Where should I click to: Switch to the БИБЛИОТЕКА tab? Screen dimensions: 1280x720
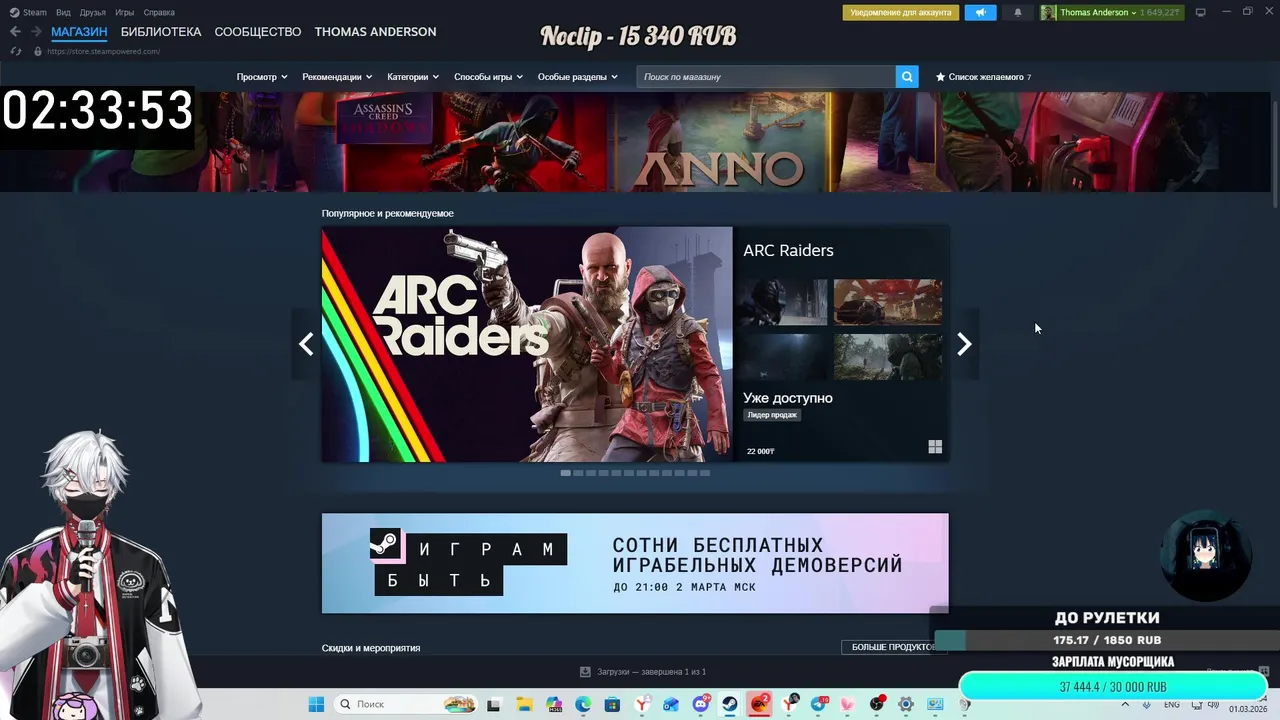(x=161, y=32)
